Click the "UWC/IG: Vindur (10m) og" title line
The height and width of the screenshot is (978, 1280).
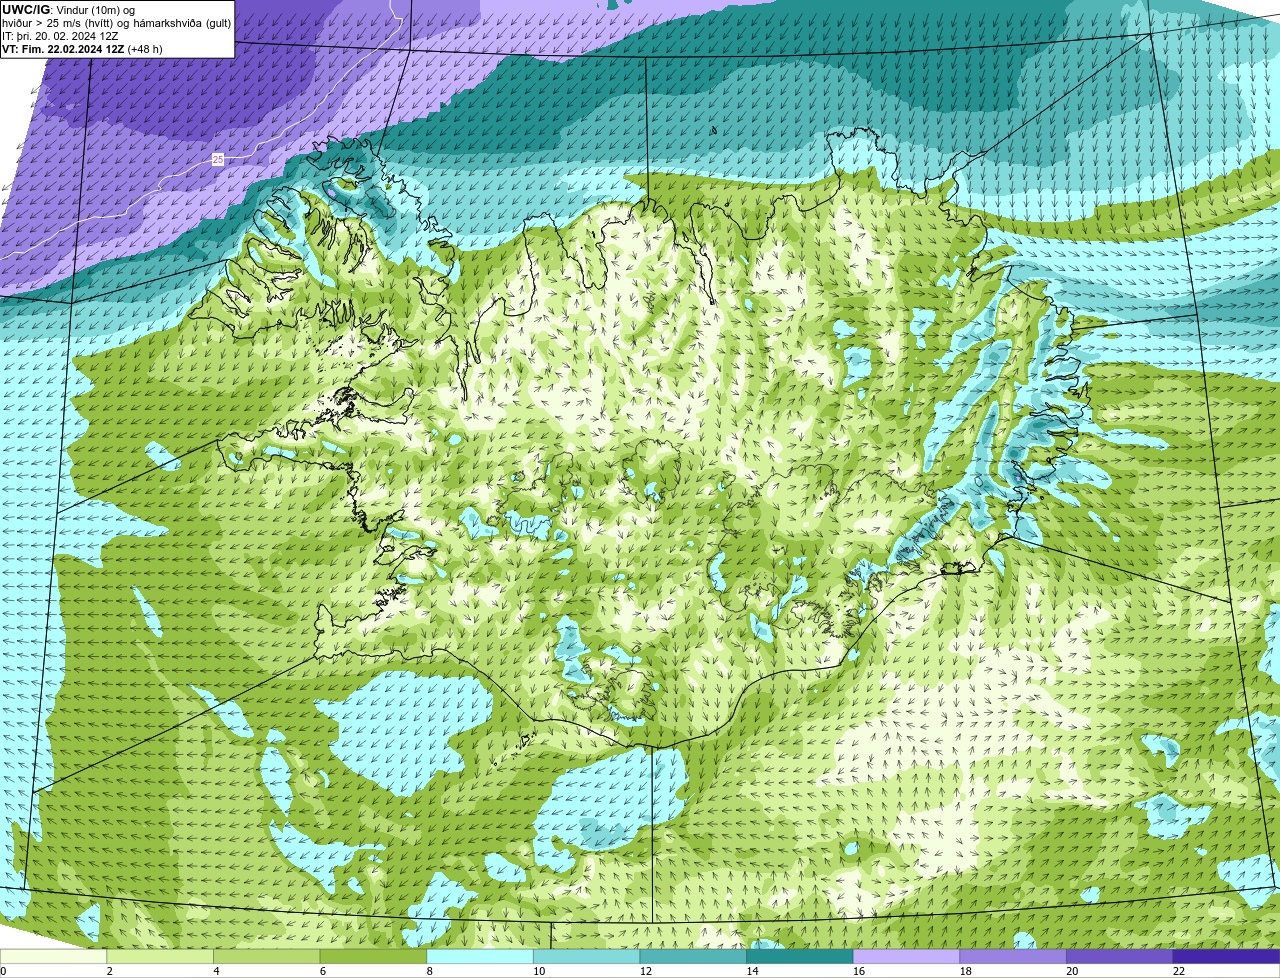coord(68,10)
